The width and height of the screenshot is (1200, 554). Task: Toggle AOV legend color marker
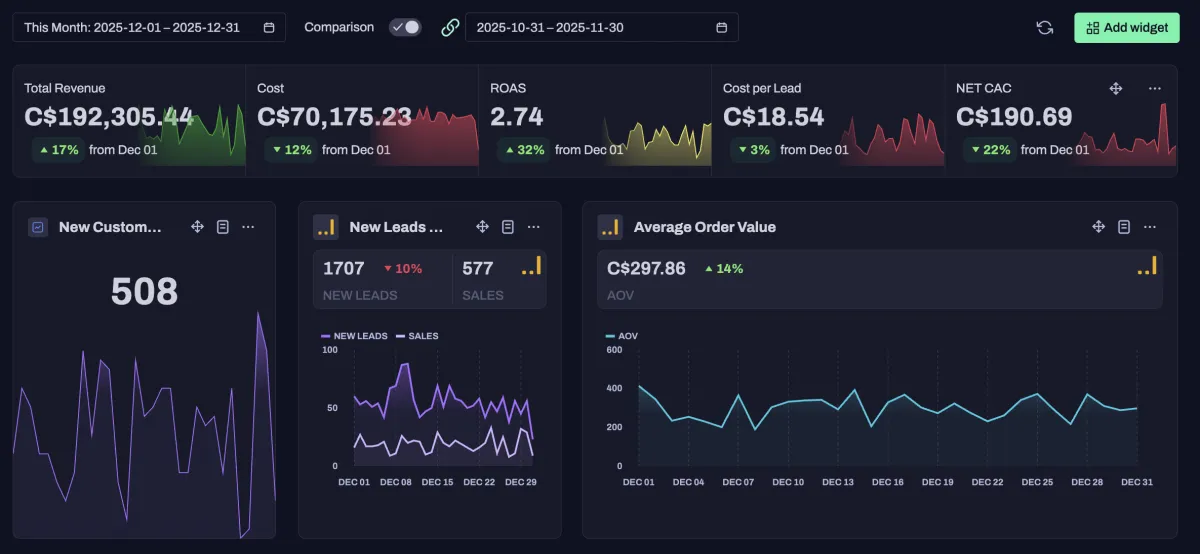tap(610, 336)
